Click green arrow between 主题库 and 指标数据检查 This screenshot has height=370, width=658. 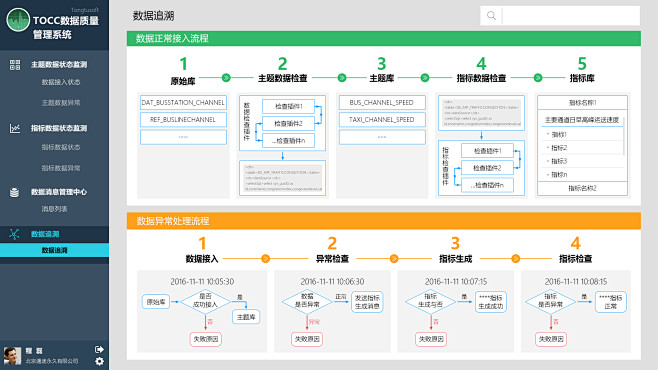tap(425, 78)
